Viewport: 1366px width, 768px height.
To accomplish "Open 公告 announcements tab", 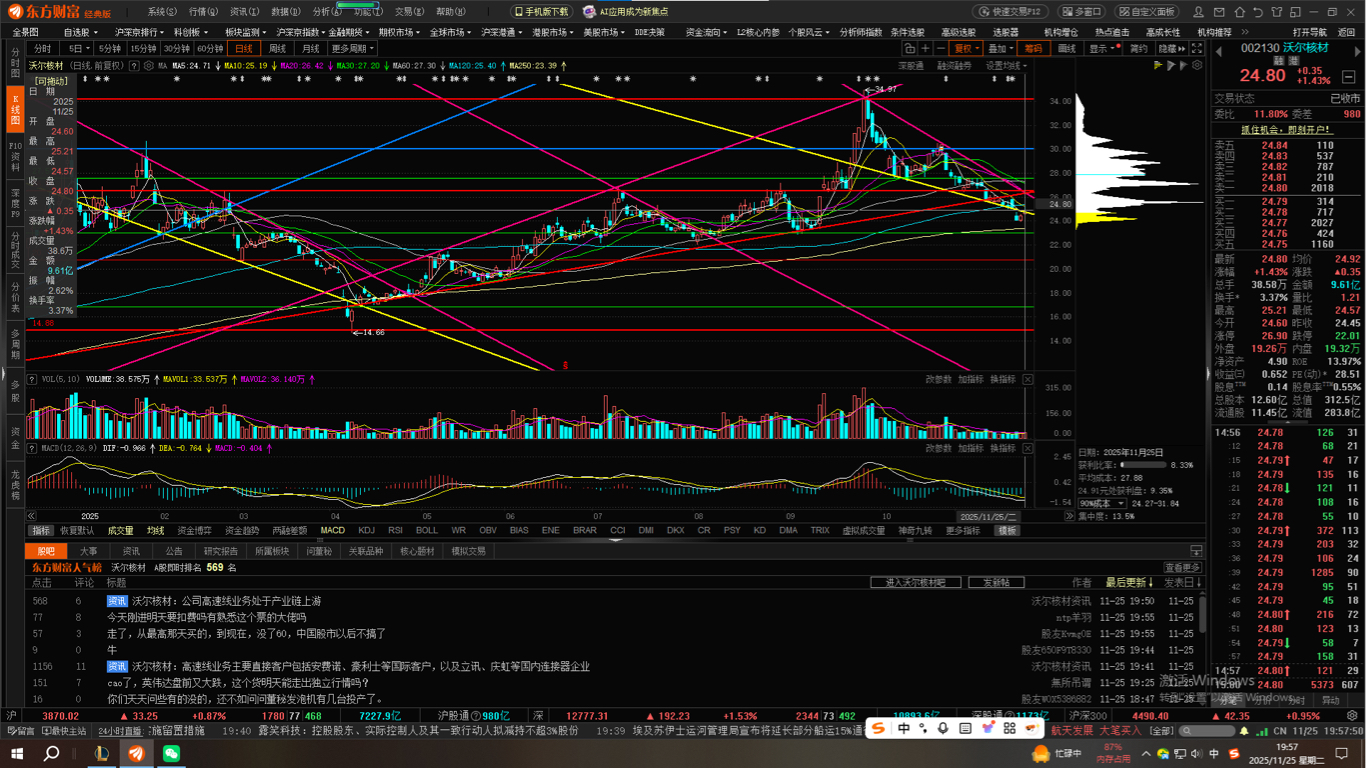I will [174, 551].
